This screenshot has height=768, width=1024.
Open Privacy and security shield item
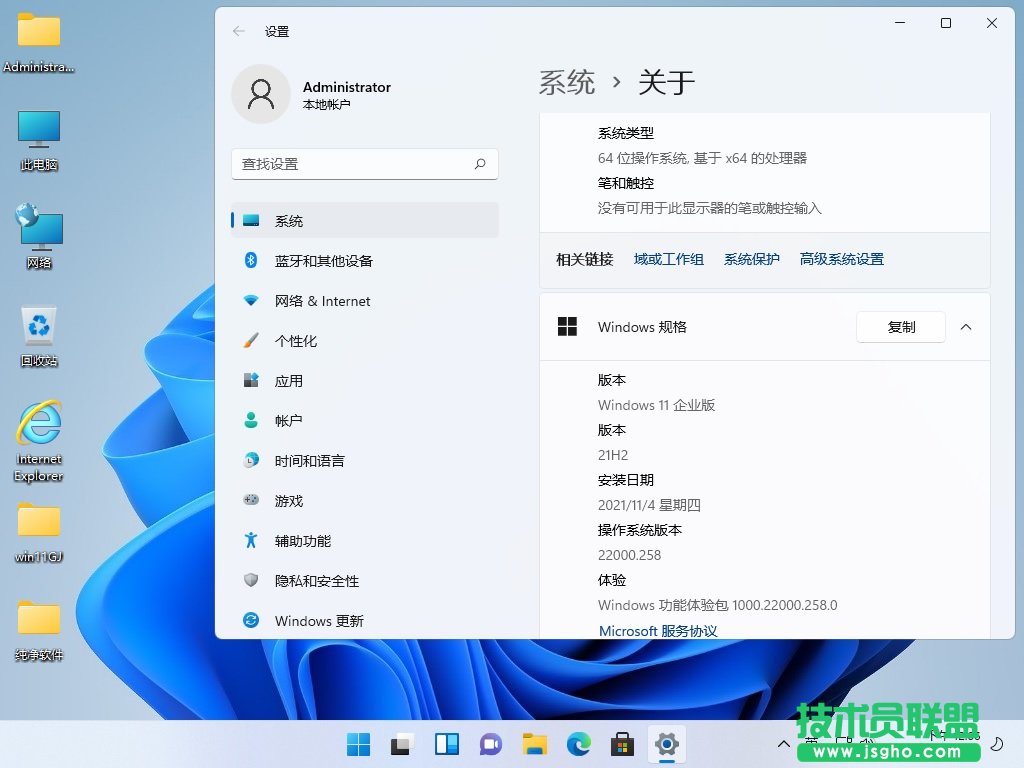[x=316, y=581]
